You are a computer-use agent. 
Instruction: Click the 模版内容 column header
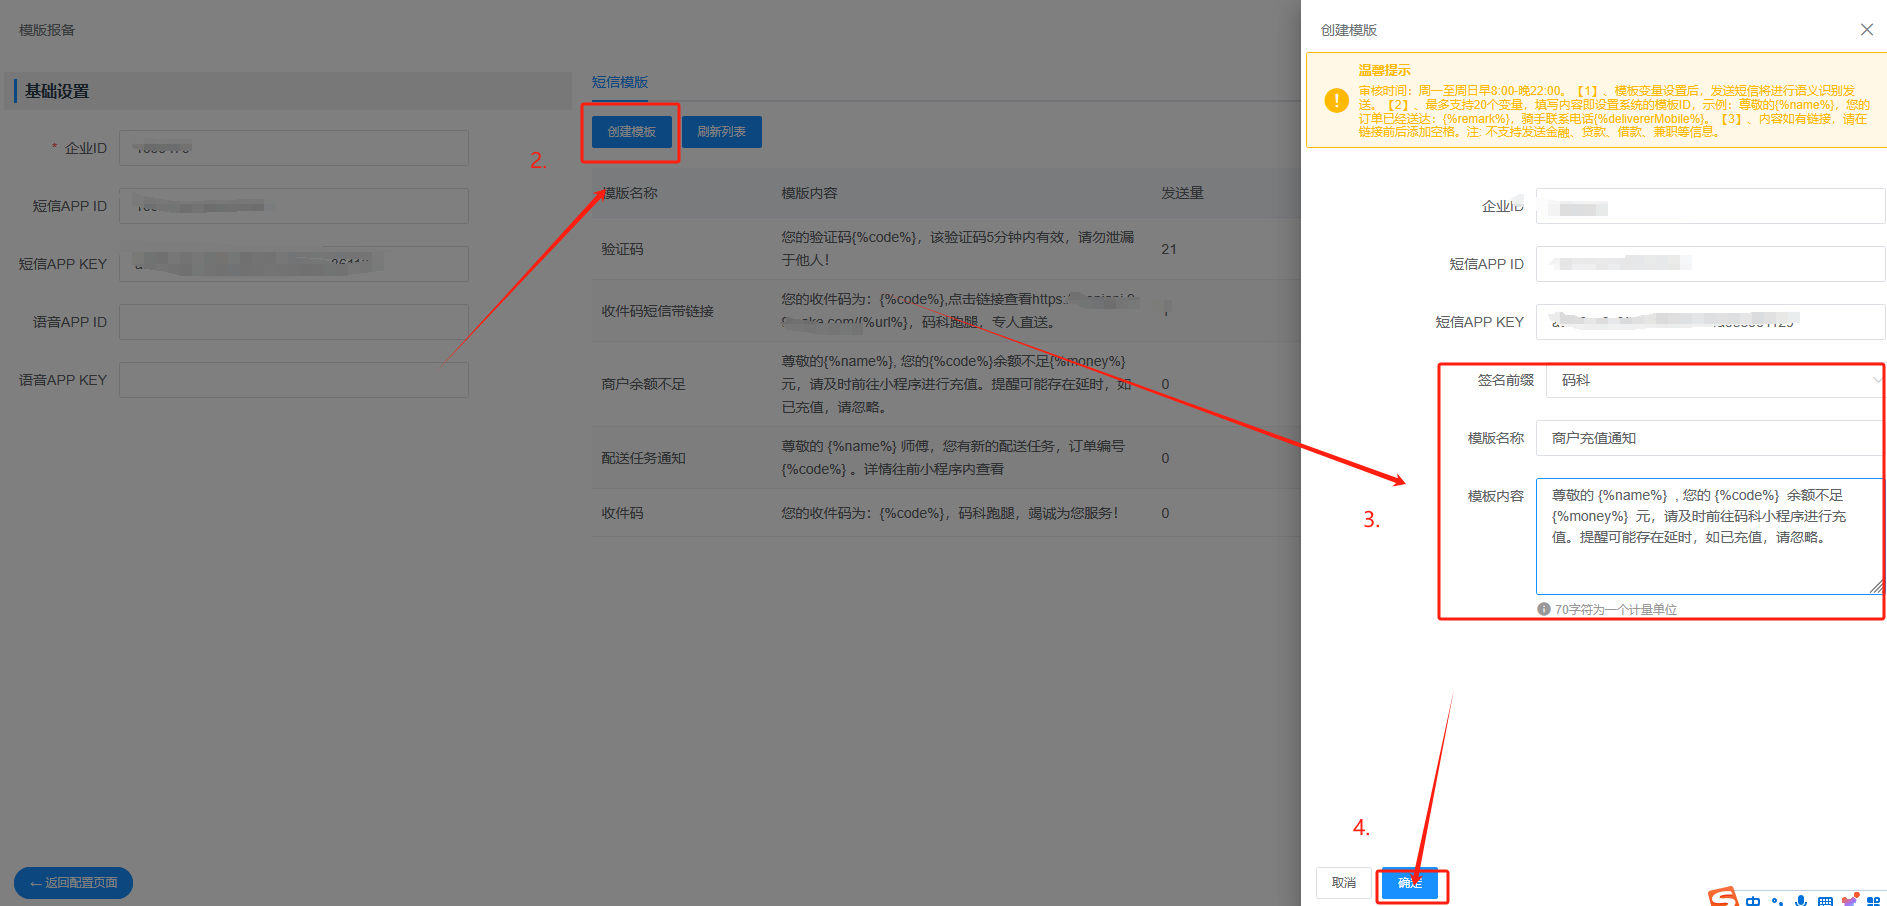pos(809,193)
